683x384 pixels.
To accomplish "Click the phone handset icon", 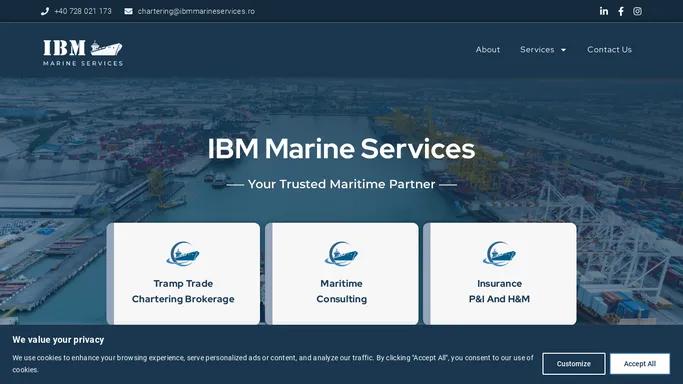I will click(x=45, y=11).
